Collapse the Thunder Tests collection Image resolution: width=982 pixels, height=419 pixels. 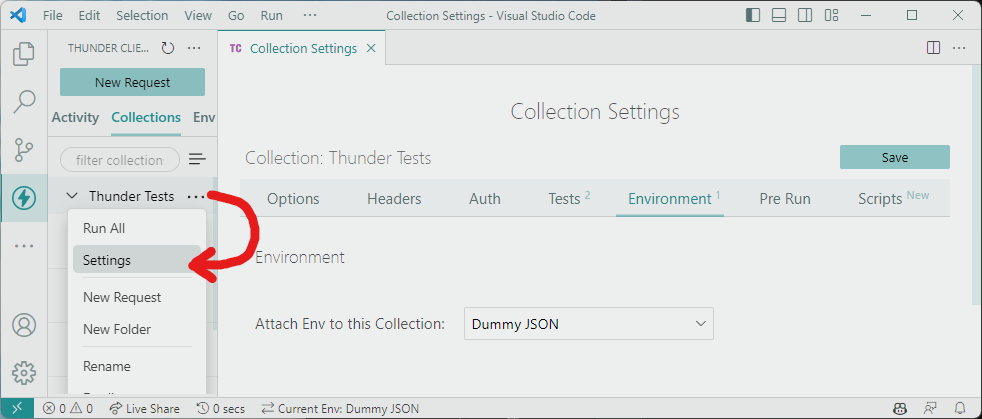point(73,196)
